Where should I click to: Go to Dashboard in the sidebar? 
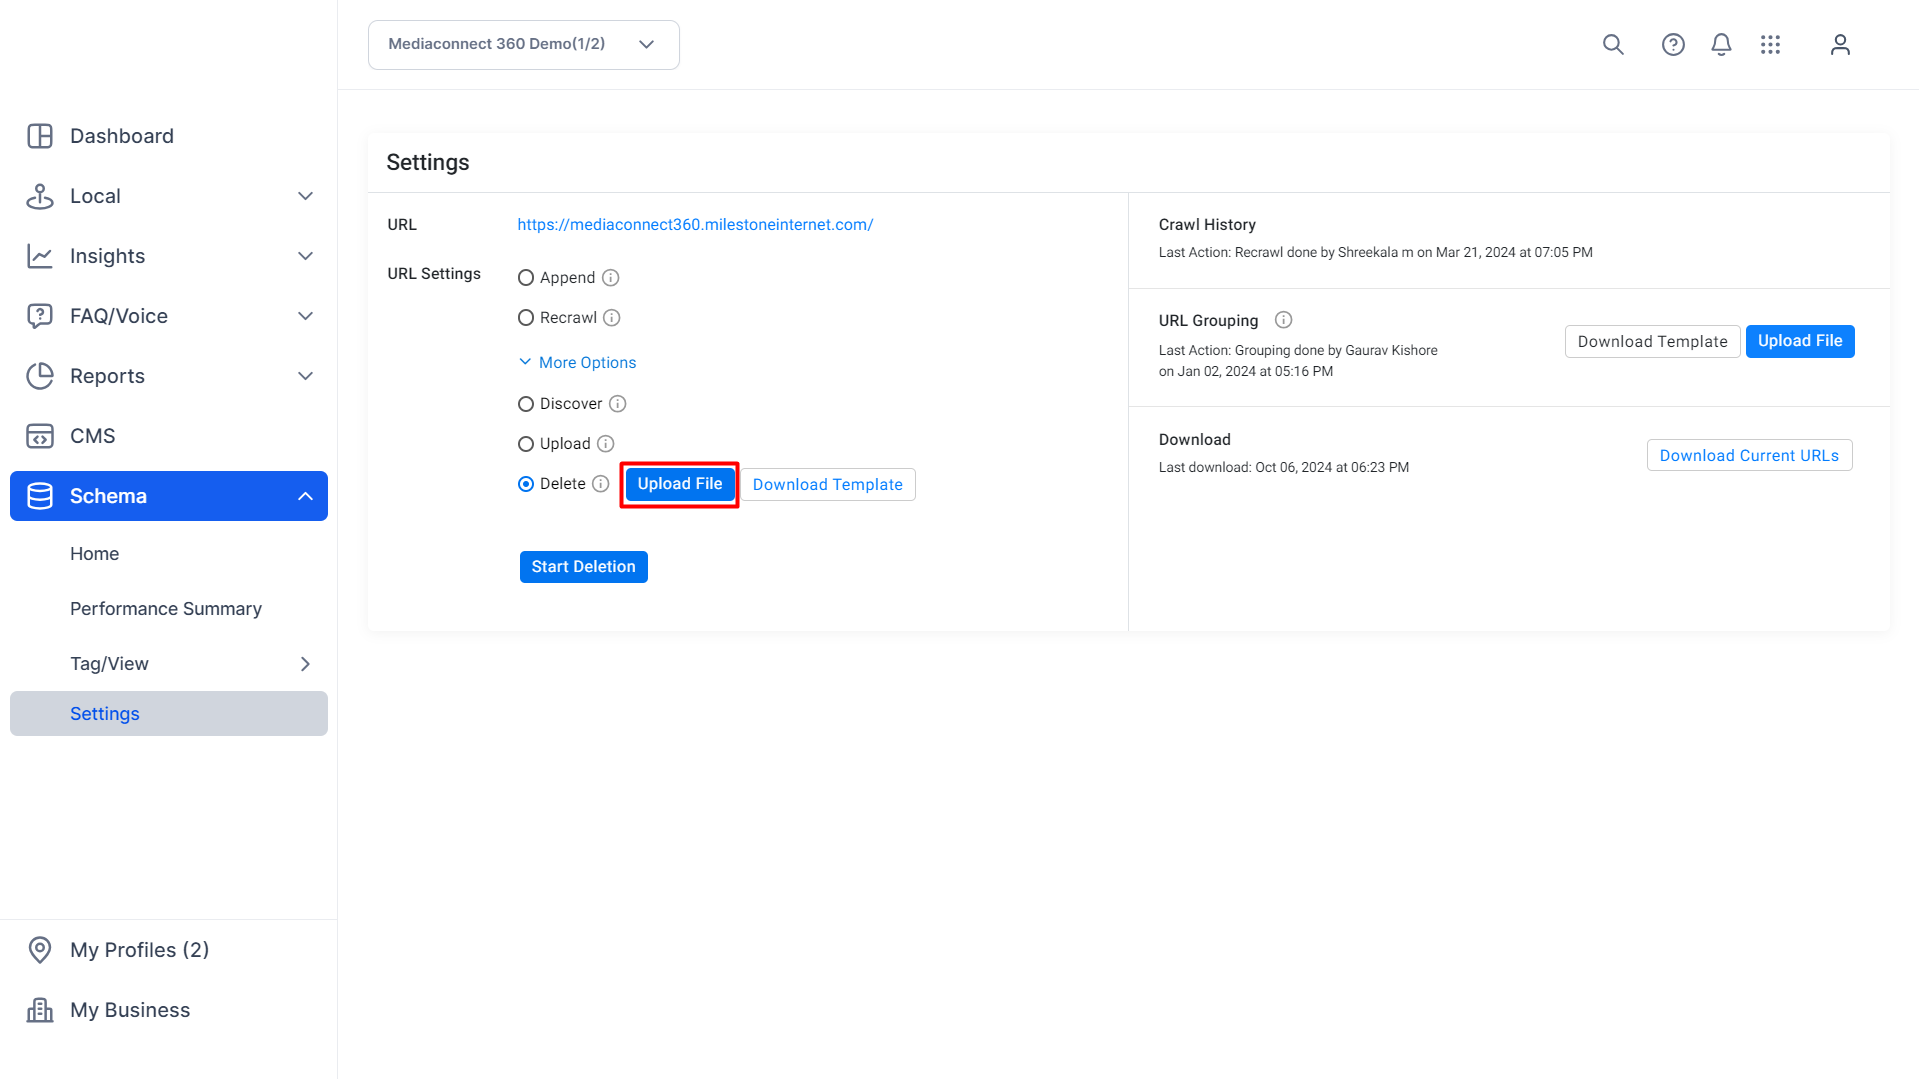click(x=122, y=136)
